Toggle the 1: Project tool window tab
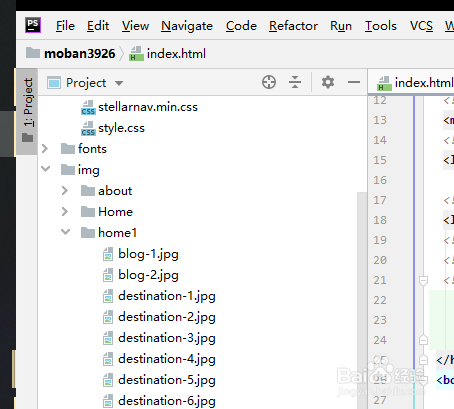 [x=28, y=112]
